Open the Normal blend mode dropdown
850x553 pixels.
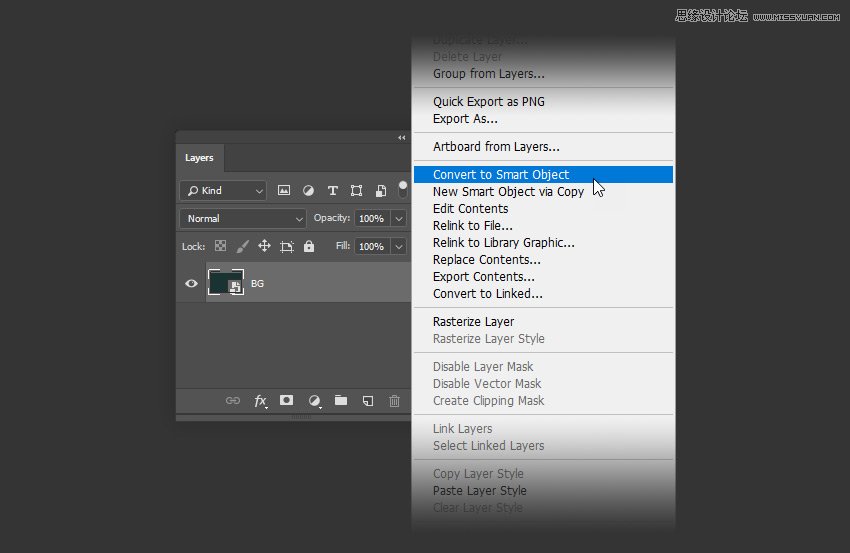[x=243, y=218]
